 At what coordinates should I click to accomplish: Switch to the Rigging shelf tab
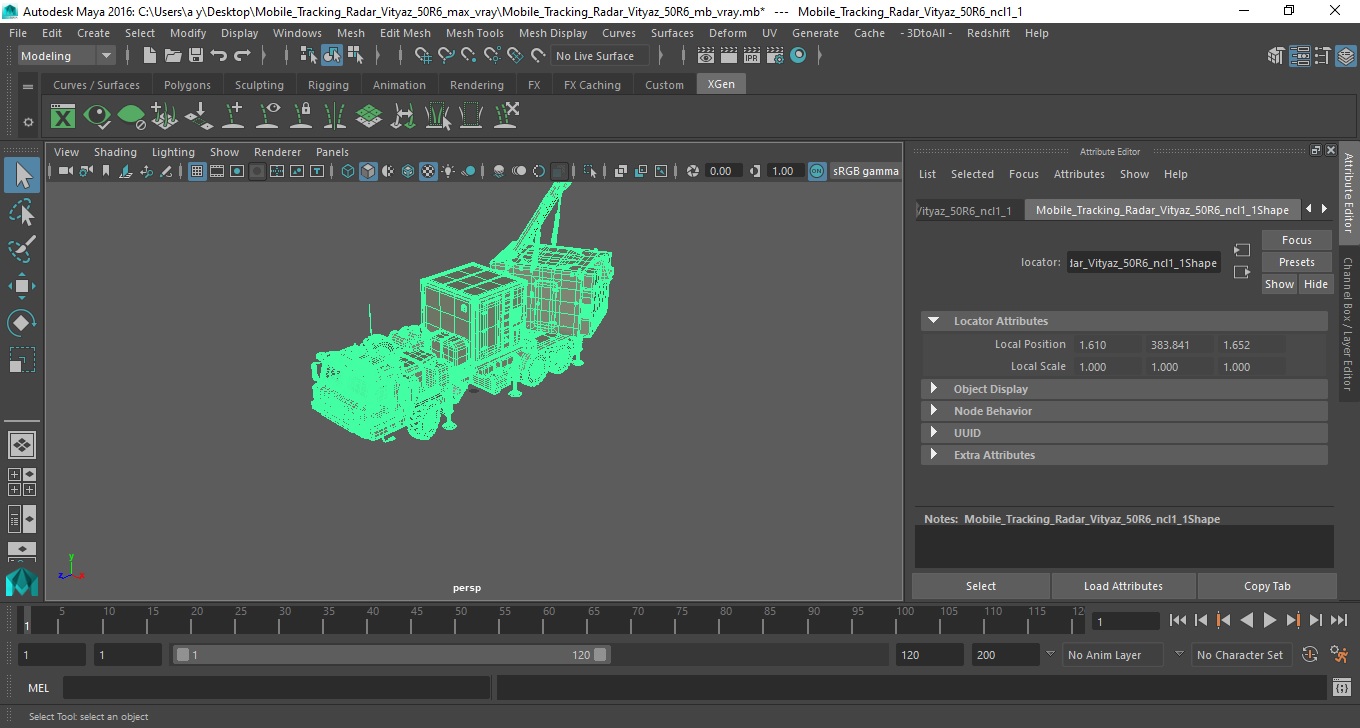point(328,85)
